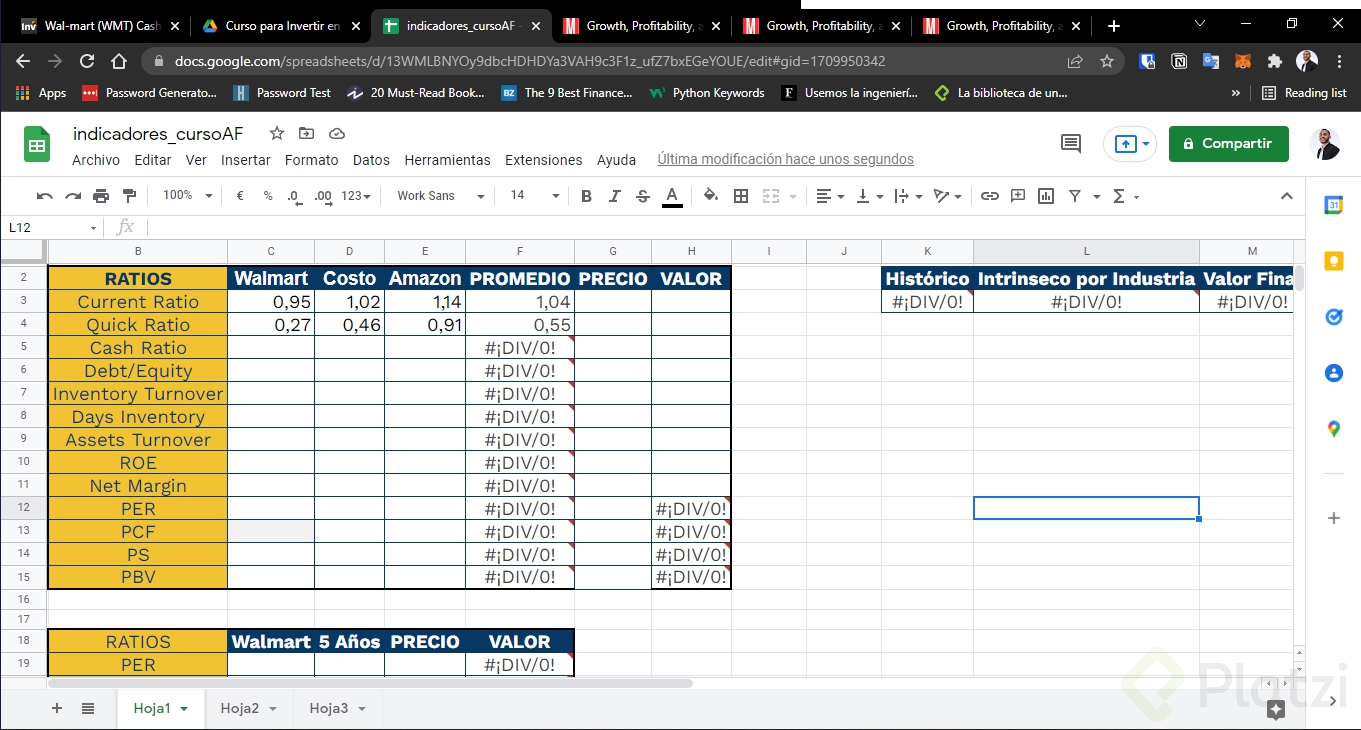
Task: Open the text color picker
Action: point(672,196)
